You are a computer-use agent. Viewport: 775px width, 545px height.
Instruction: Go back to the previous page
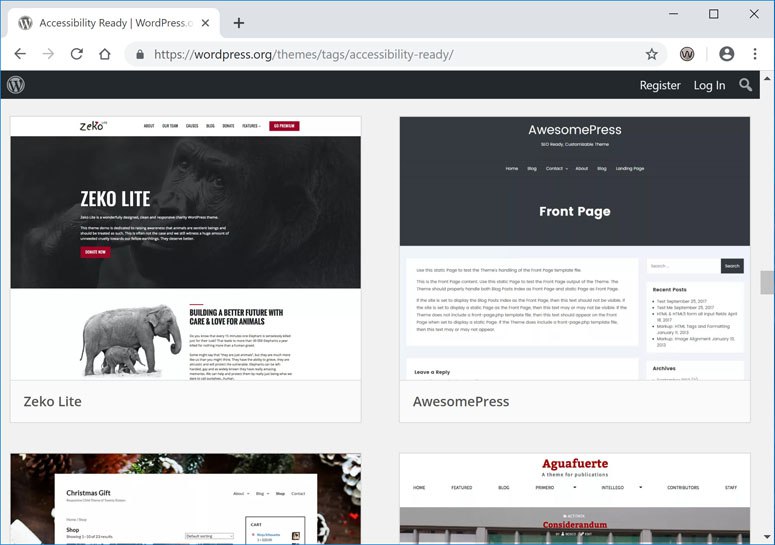coord(20,54)
